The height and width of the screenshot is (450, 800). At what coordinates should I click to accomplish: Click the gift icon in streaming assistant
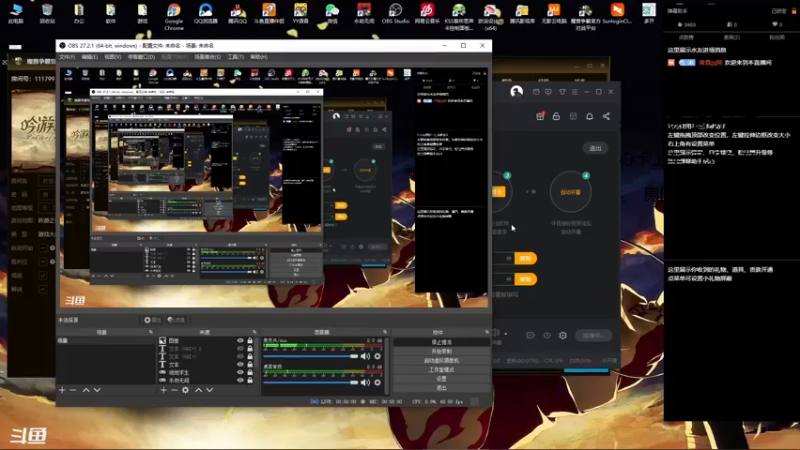pos(540,116)
